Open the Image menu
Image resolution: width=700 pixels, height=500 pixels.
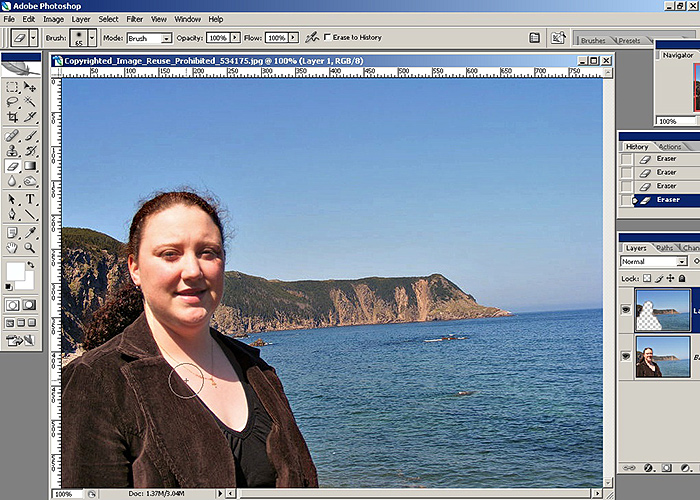(x=53, y=19)
